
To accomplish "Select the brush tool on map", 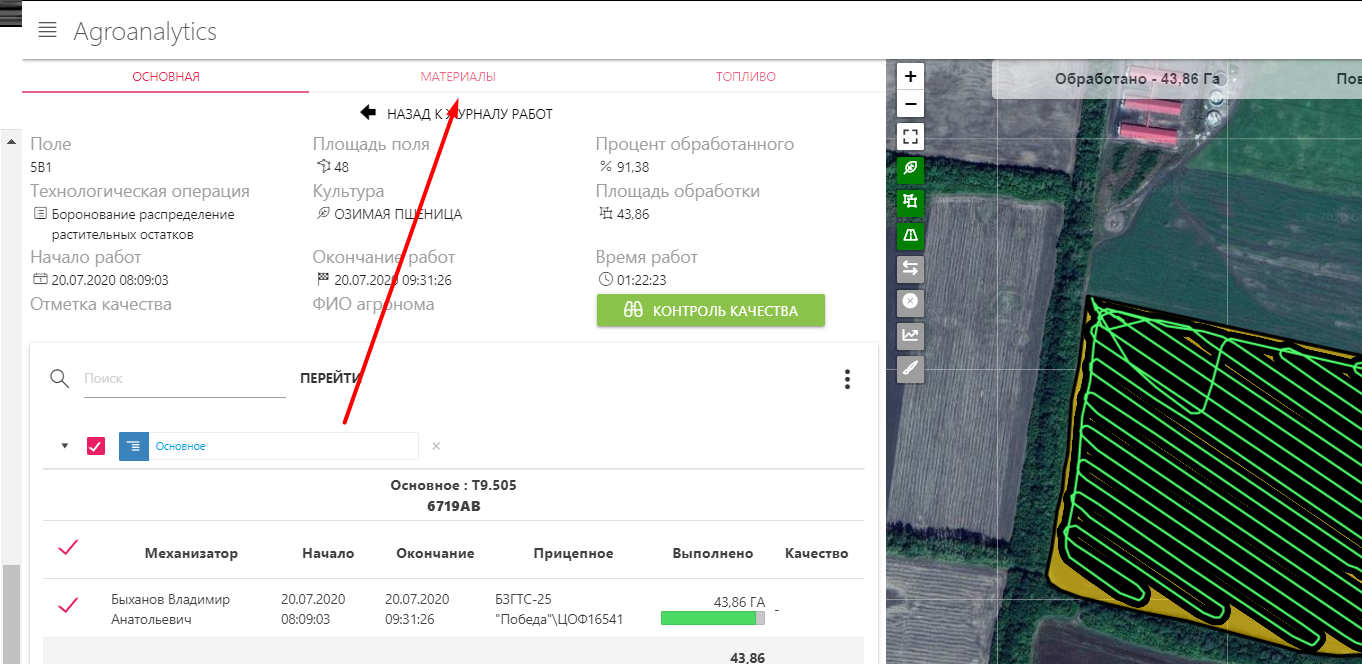I will pos(910,369).
